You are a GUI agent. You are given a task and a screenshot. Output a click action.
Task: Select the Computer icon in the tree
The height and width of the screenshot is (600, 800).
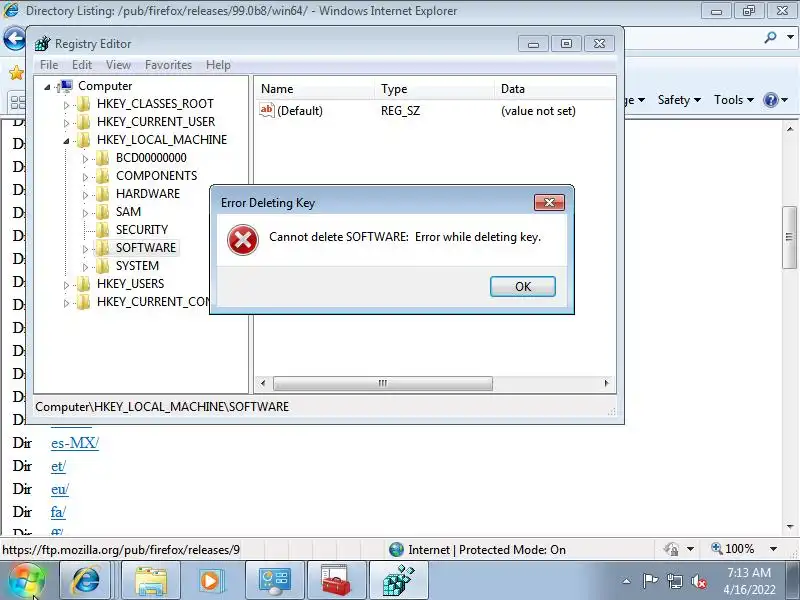click(x=66, y=86)
